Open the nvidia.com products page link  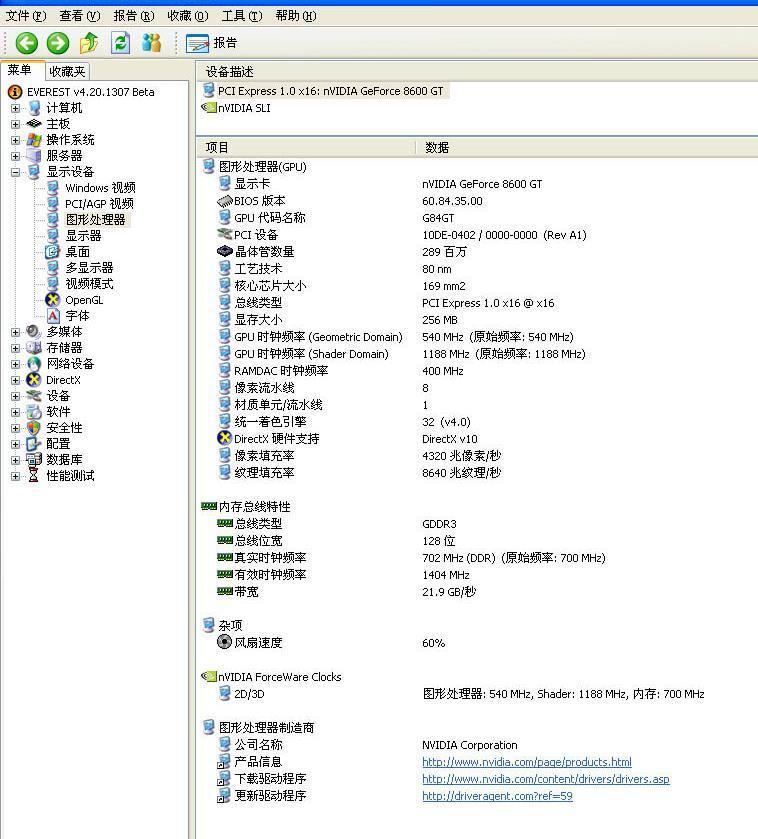point(526,762)
